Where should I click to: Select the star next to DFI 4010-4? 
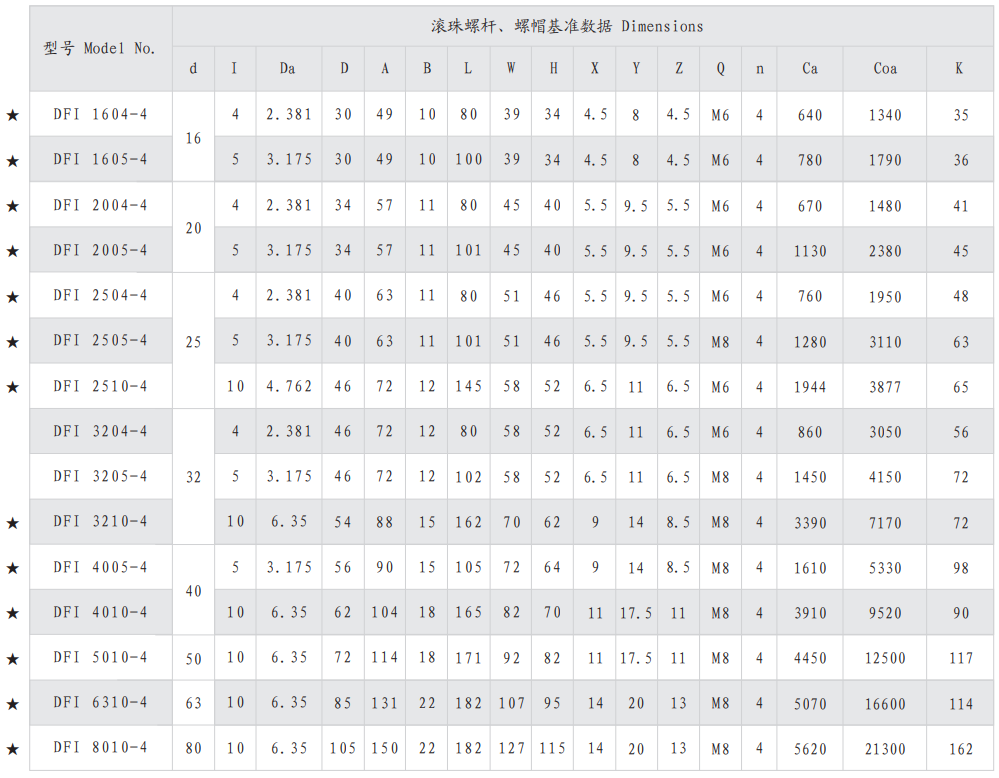coord(13,613)
